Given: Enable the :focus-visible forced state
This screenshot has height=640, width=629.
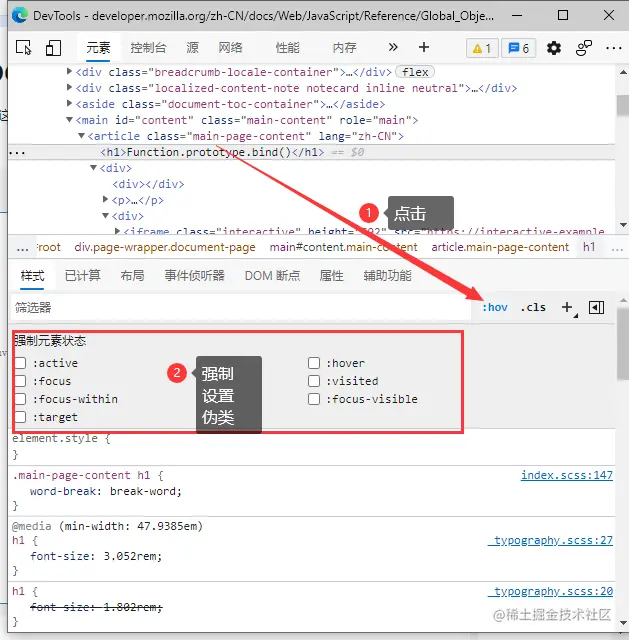Looking at the screenshot, I should pos(314,399).
